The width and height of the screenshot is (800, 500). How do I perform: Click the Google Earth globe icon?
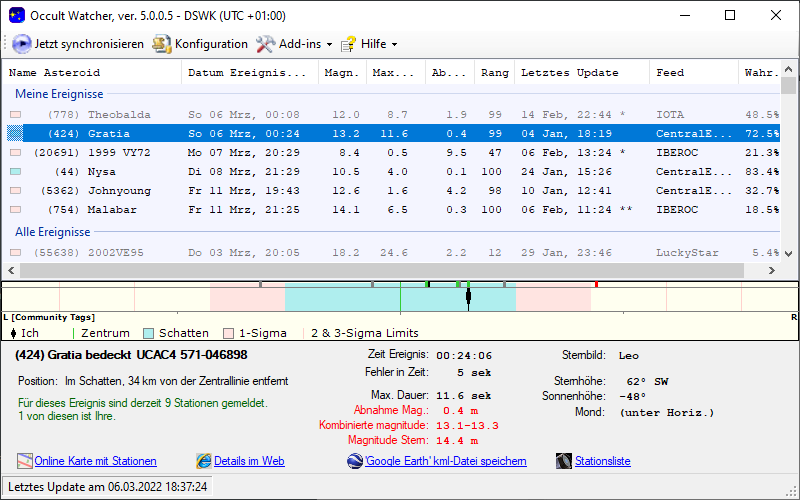[x=355, y=461]
